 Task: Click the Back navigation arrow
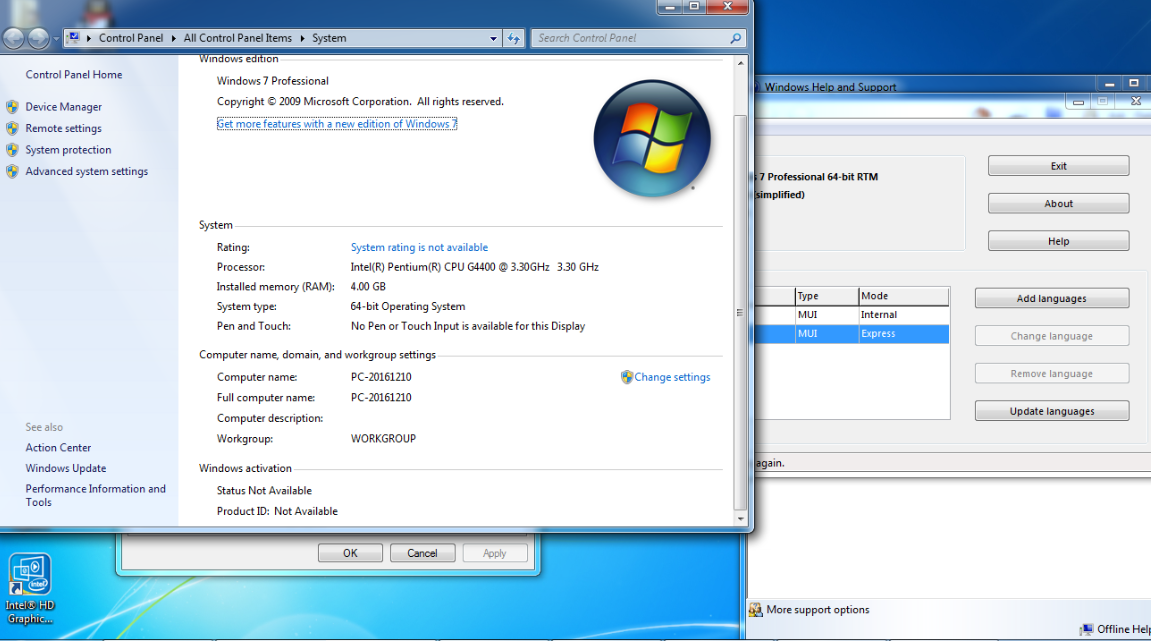14,37
